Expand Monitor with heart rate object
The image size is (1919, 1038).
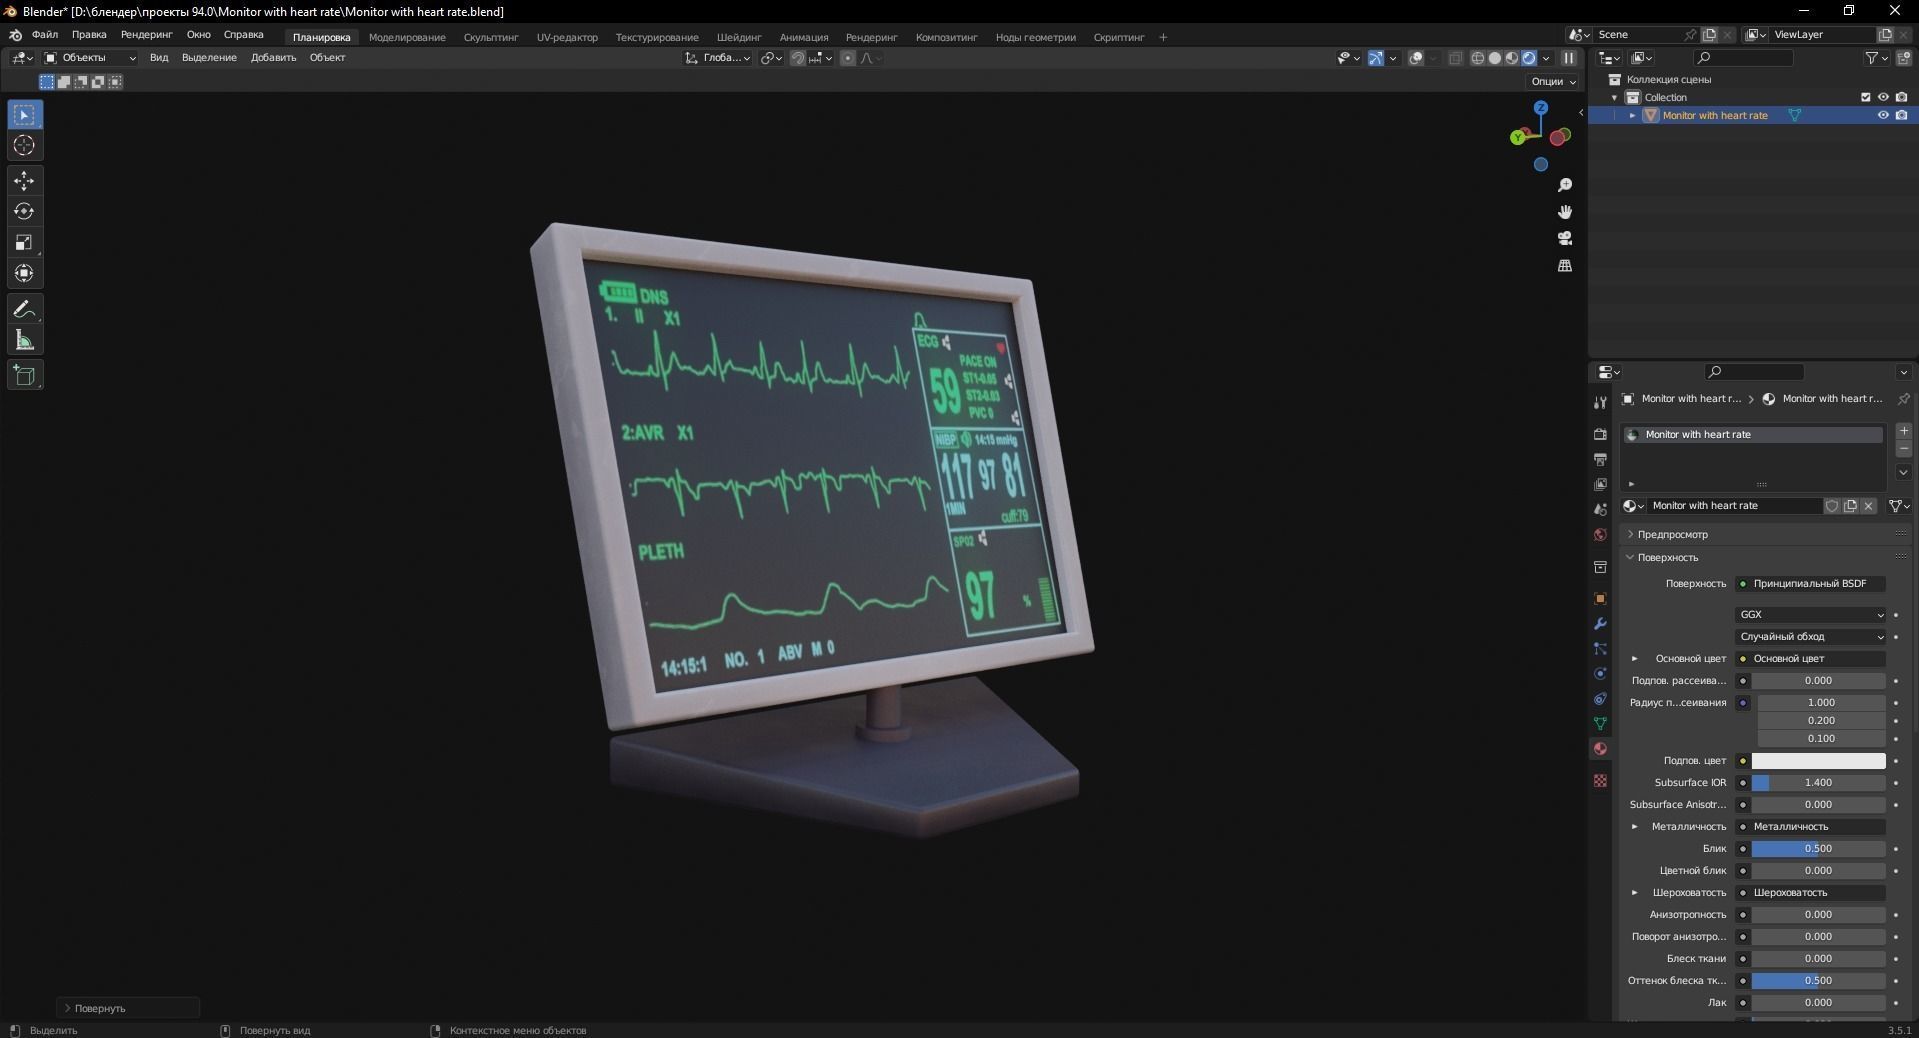(x=1632, y=115)
